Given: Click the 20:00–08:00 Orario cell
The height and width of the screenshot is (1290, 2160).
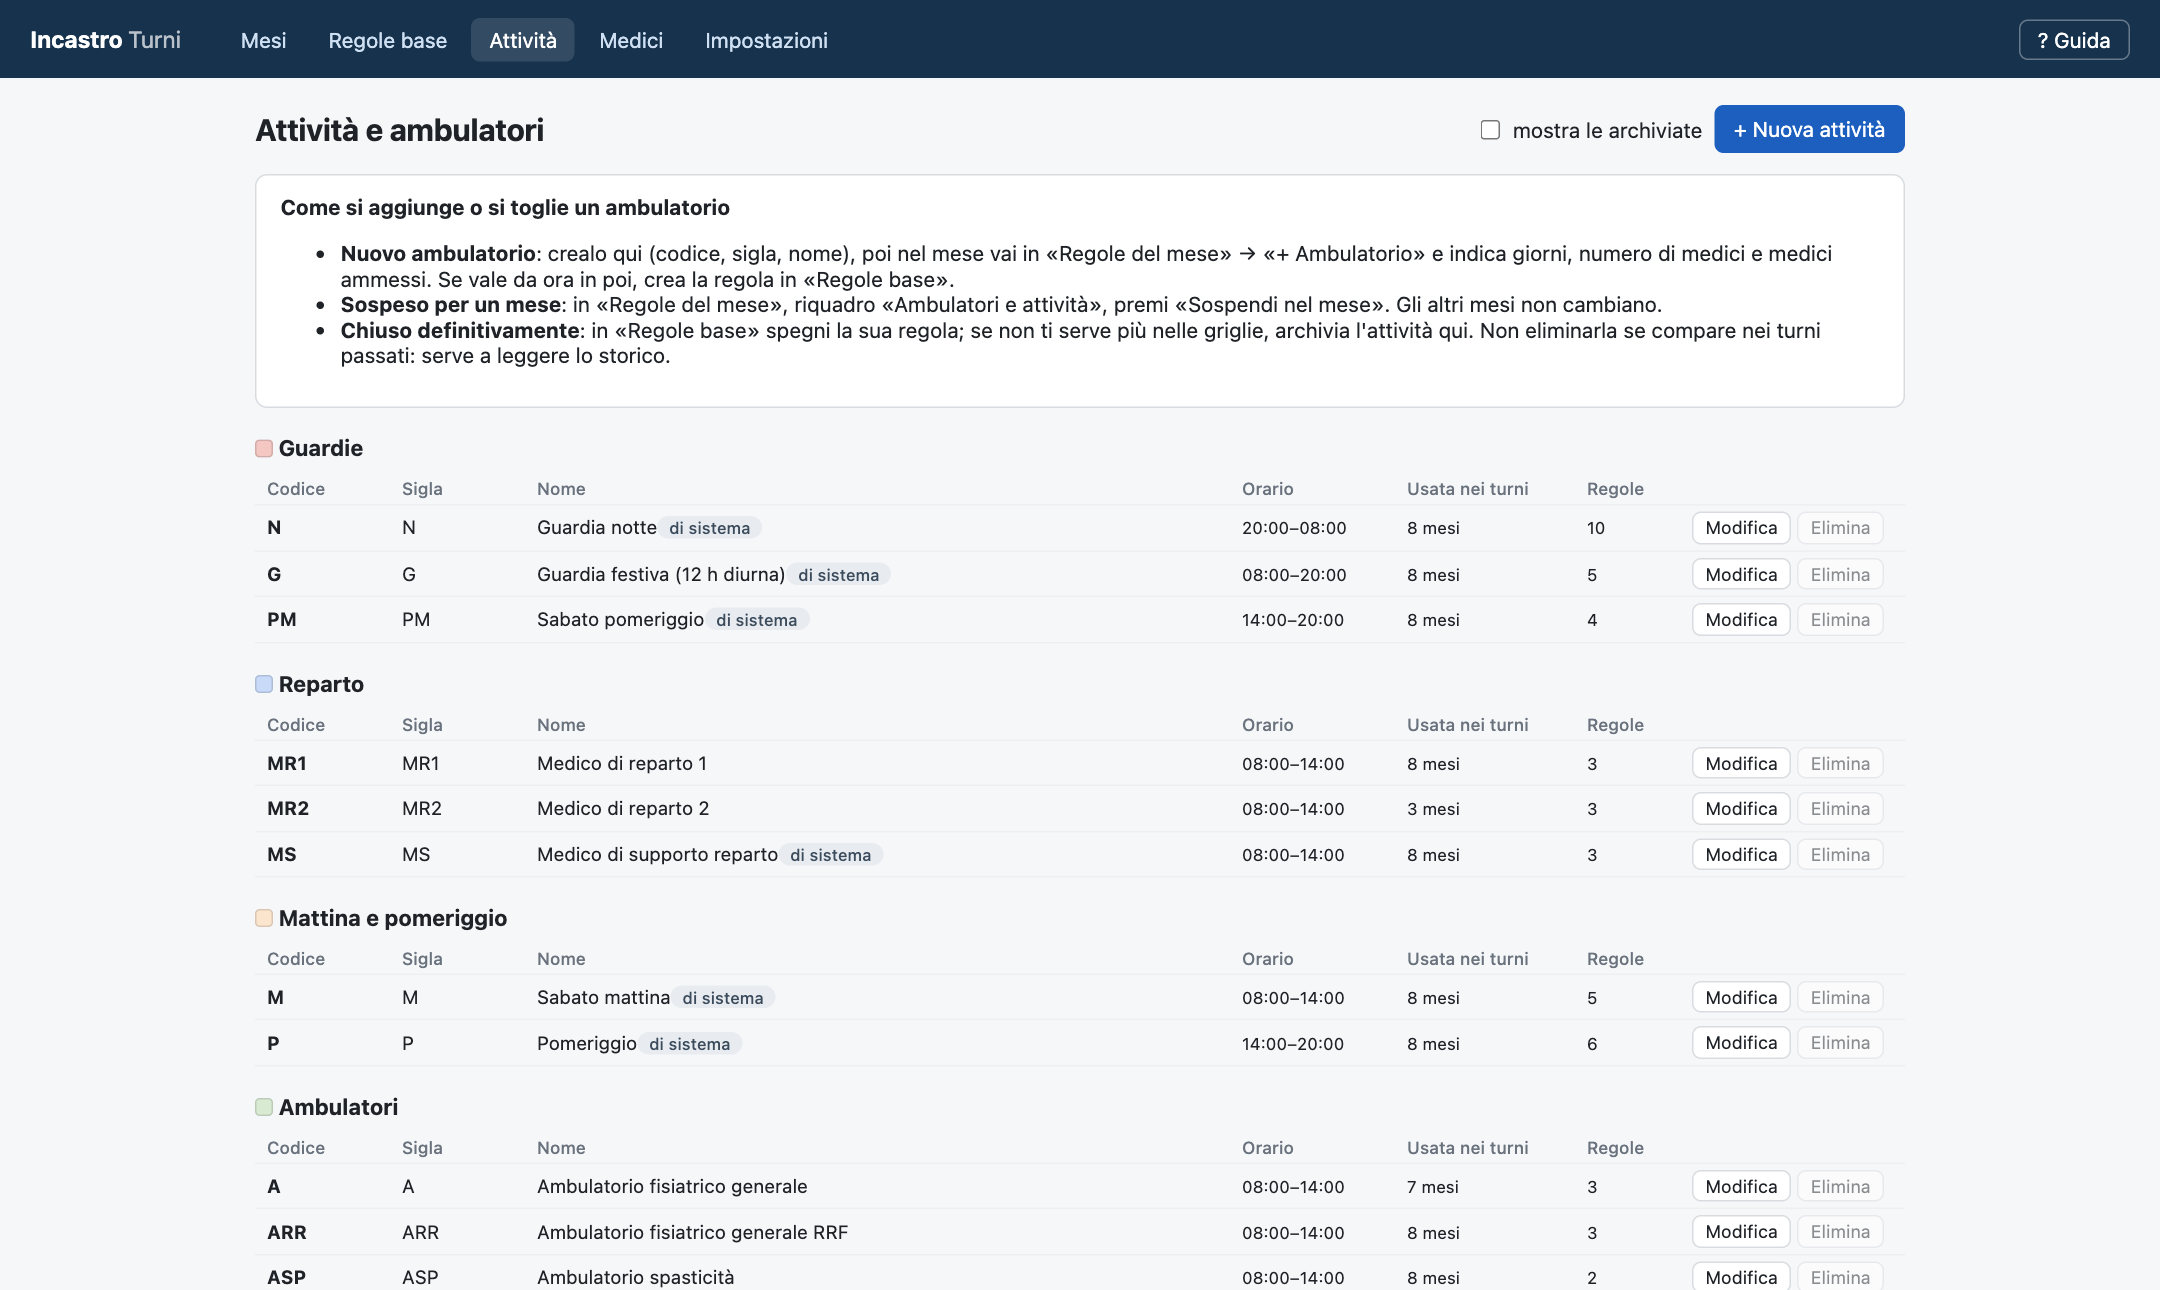Looking at the screenshot, I should coord(1294,528).
